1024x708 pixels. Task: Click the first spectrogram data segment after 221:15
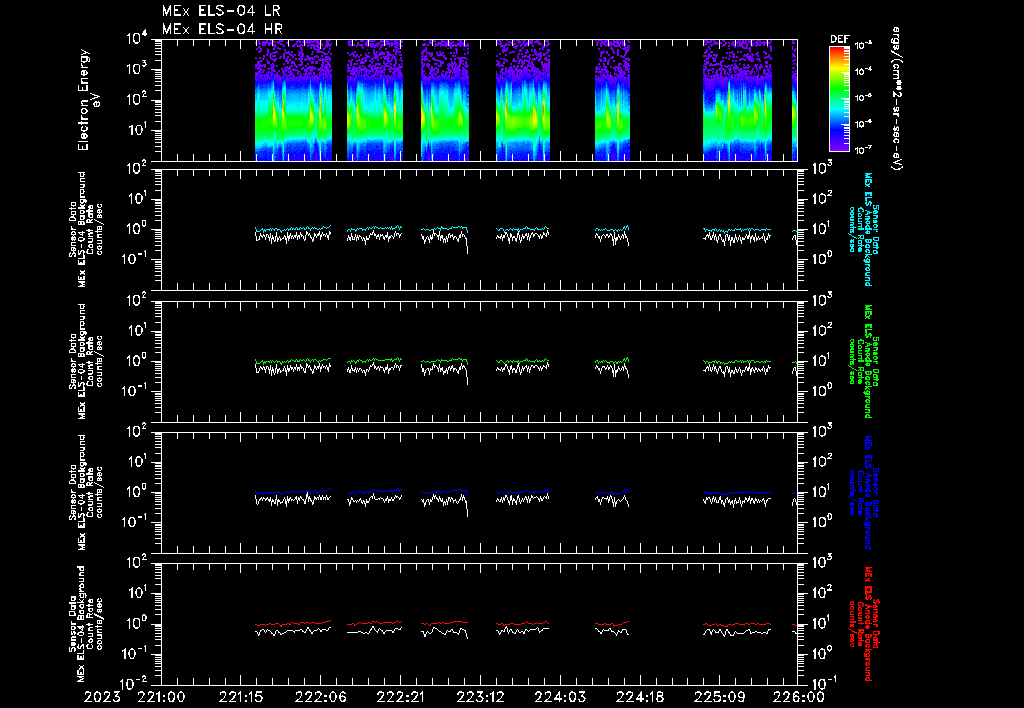(x=293, y=100)
